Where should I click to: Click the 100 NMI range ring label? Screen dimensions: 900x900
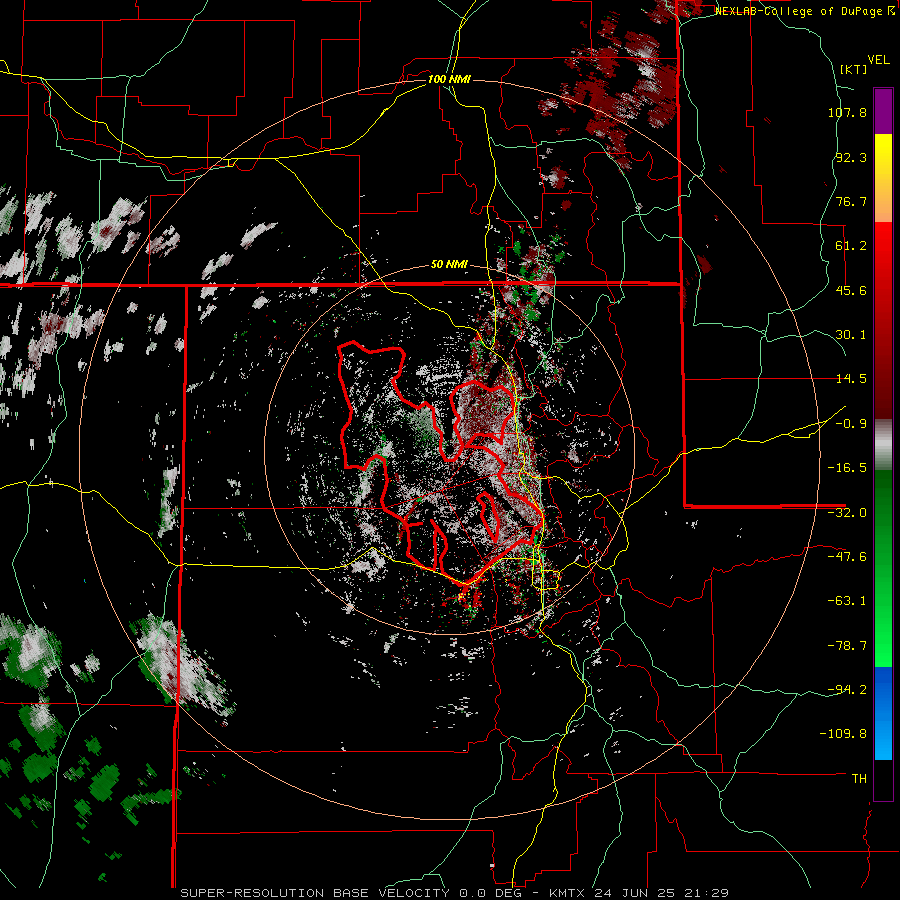pyautogui.click(x=449, y=79)
